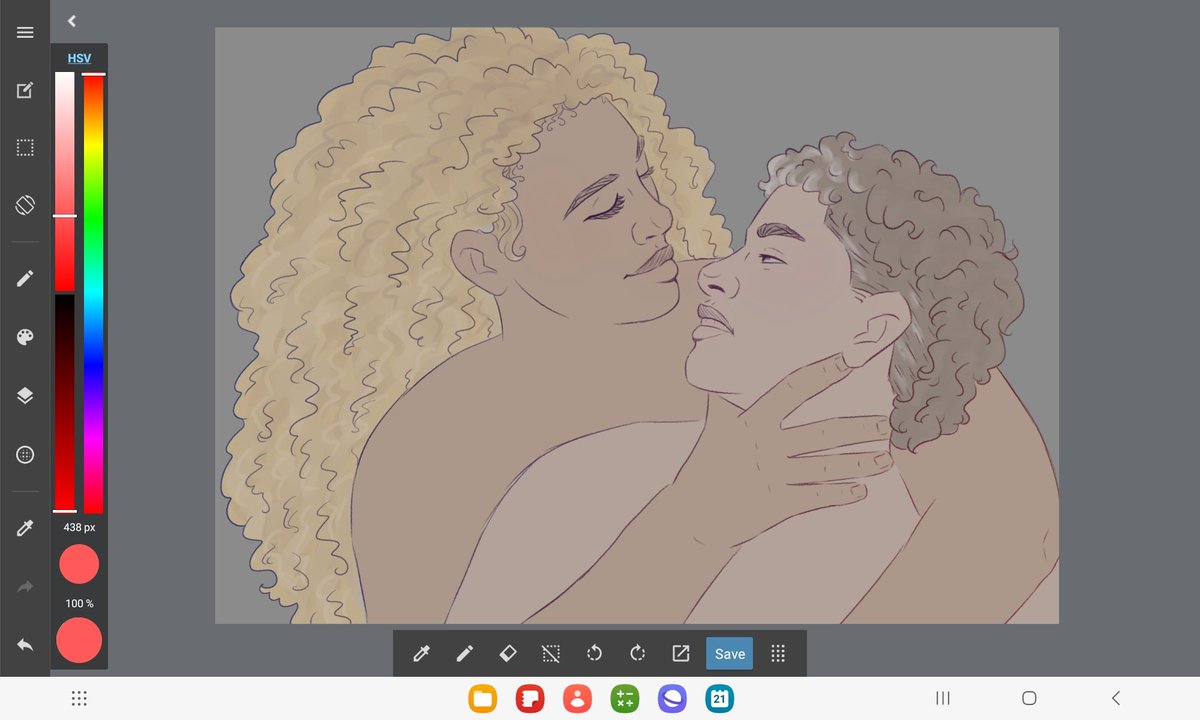Click the deselect selection icon in bottom toolbar

point(550,654)
